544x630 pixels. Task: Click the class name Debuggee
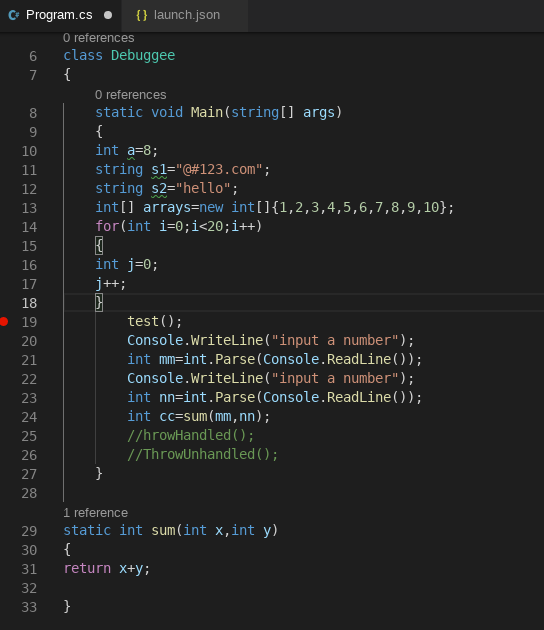143,55
